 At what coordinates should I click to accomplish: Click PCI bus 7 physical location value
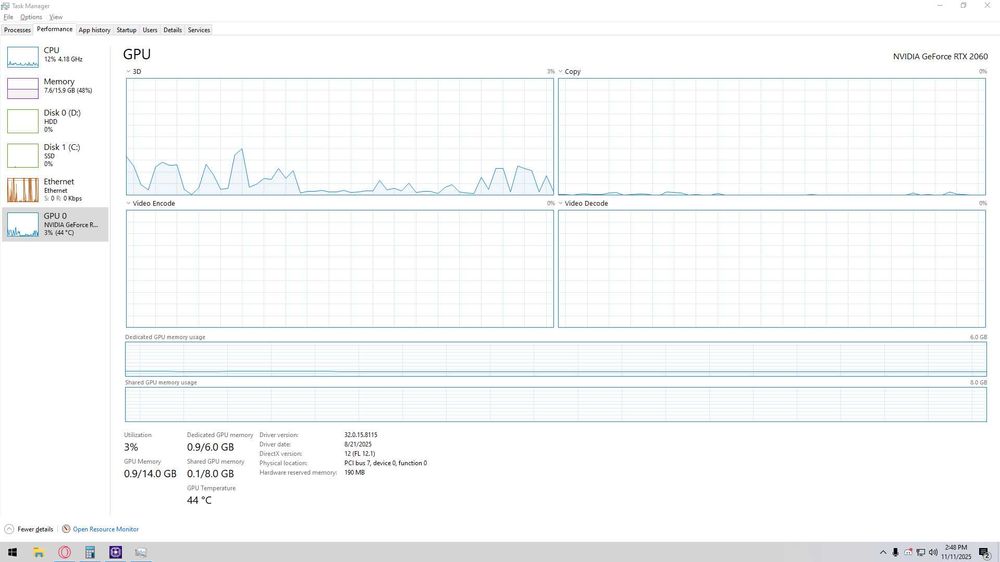coord(386,463)
